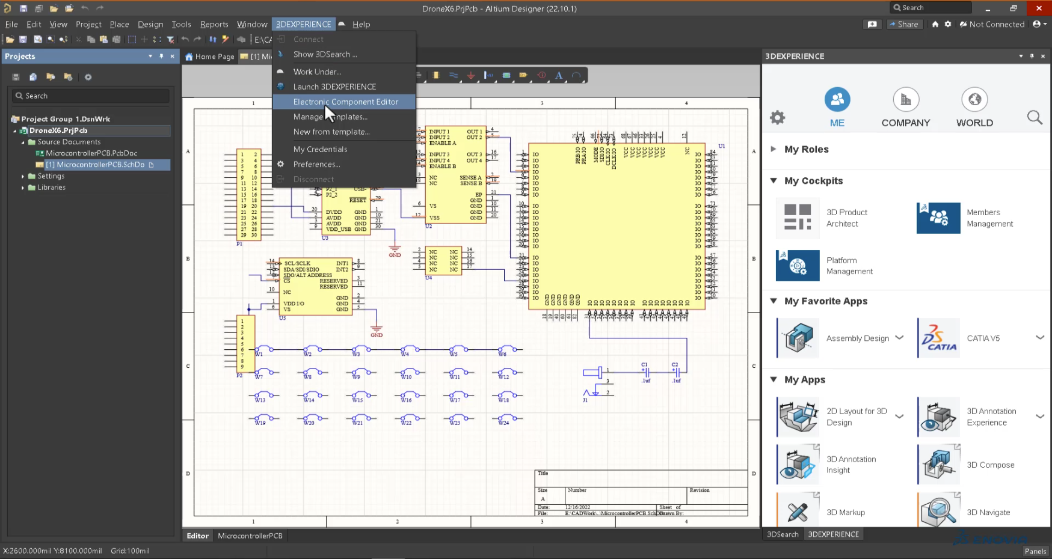Open the Help menu
Image resolution: width=1052 pixels, height=559 pixels.
click(x=361, y=24)
